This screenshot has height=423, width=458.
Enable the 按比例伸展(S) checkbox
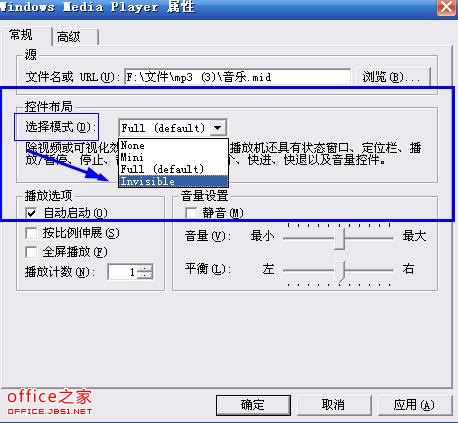(31, 233)
